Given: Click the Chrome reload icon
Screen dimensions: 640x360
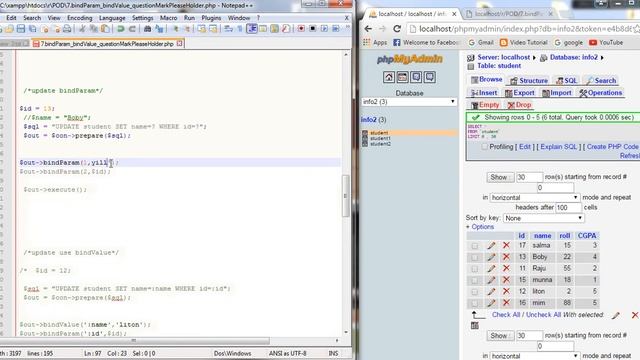Looking at the screenshot, I should pos(397,29).
